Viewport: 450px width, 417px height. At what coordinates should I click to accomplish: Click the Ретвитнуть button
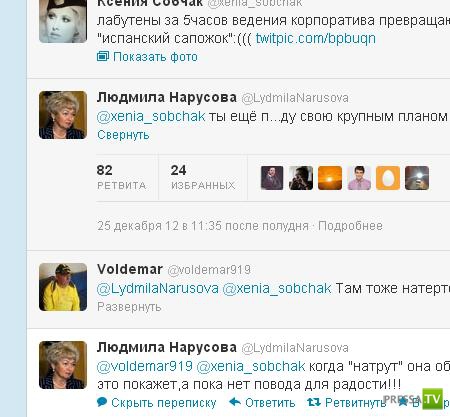[x=355, y=403]
